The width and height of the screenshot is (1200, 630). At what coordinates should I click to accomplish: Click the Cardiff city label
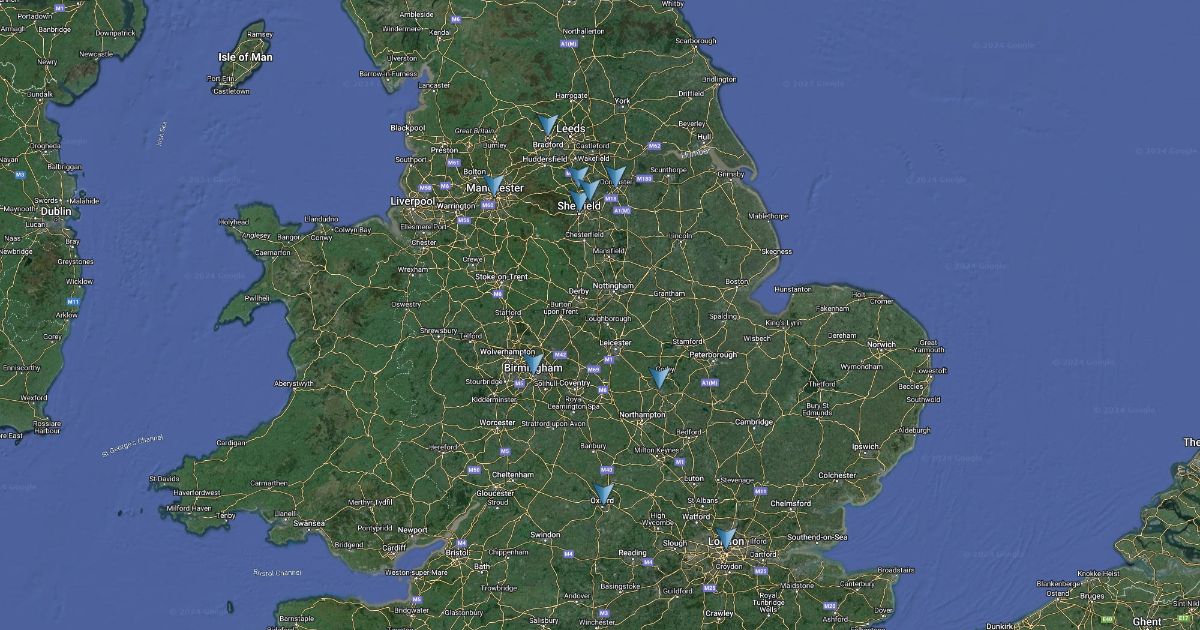[x=394, y=547]
